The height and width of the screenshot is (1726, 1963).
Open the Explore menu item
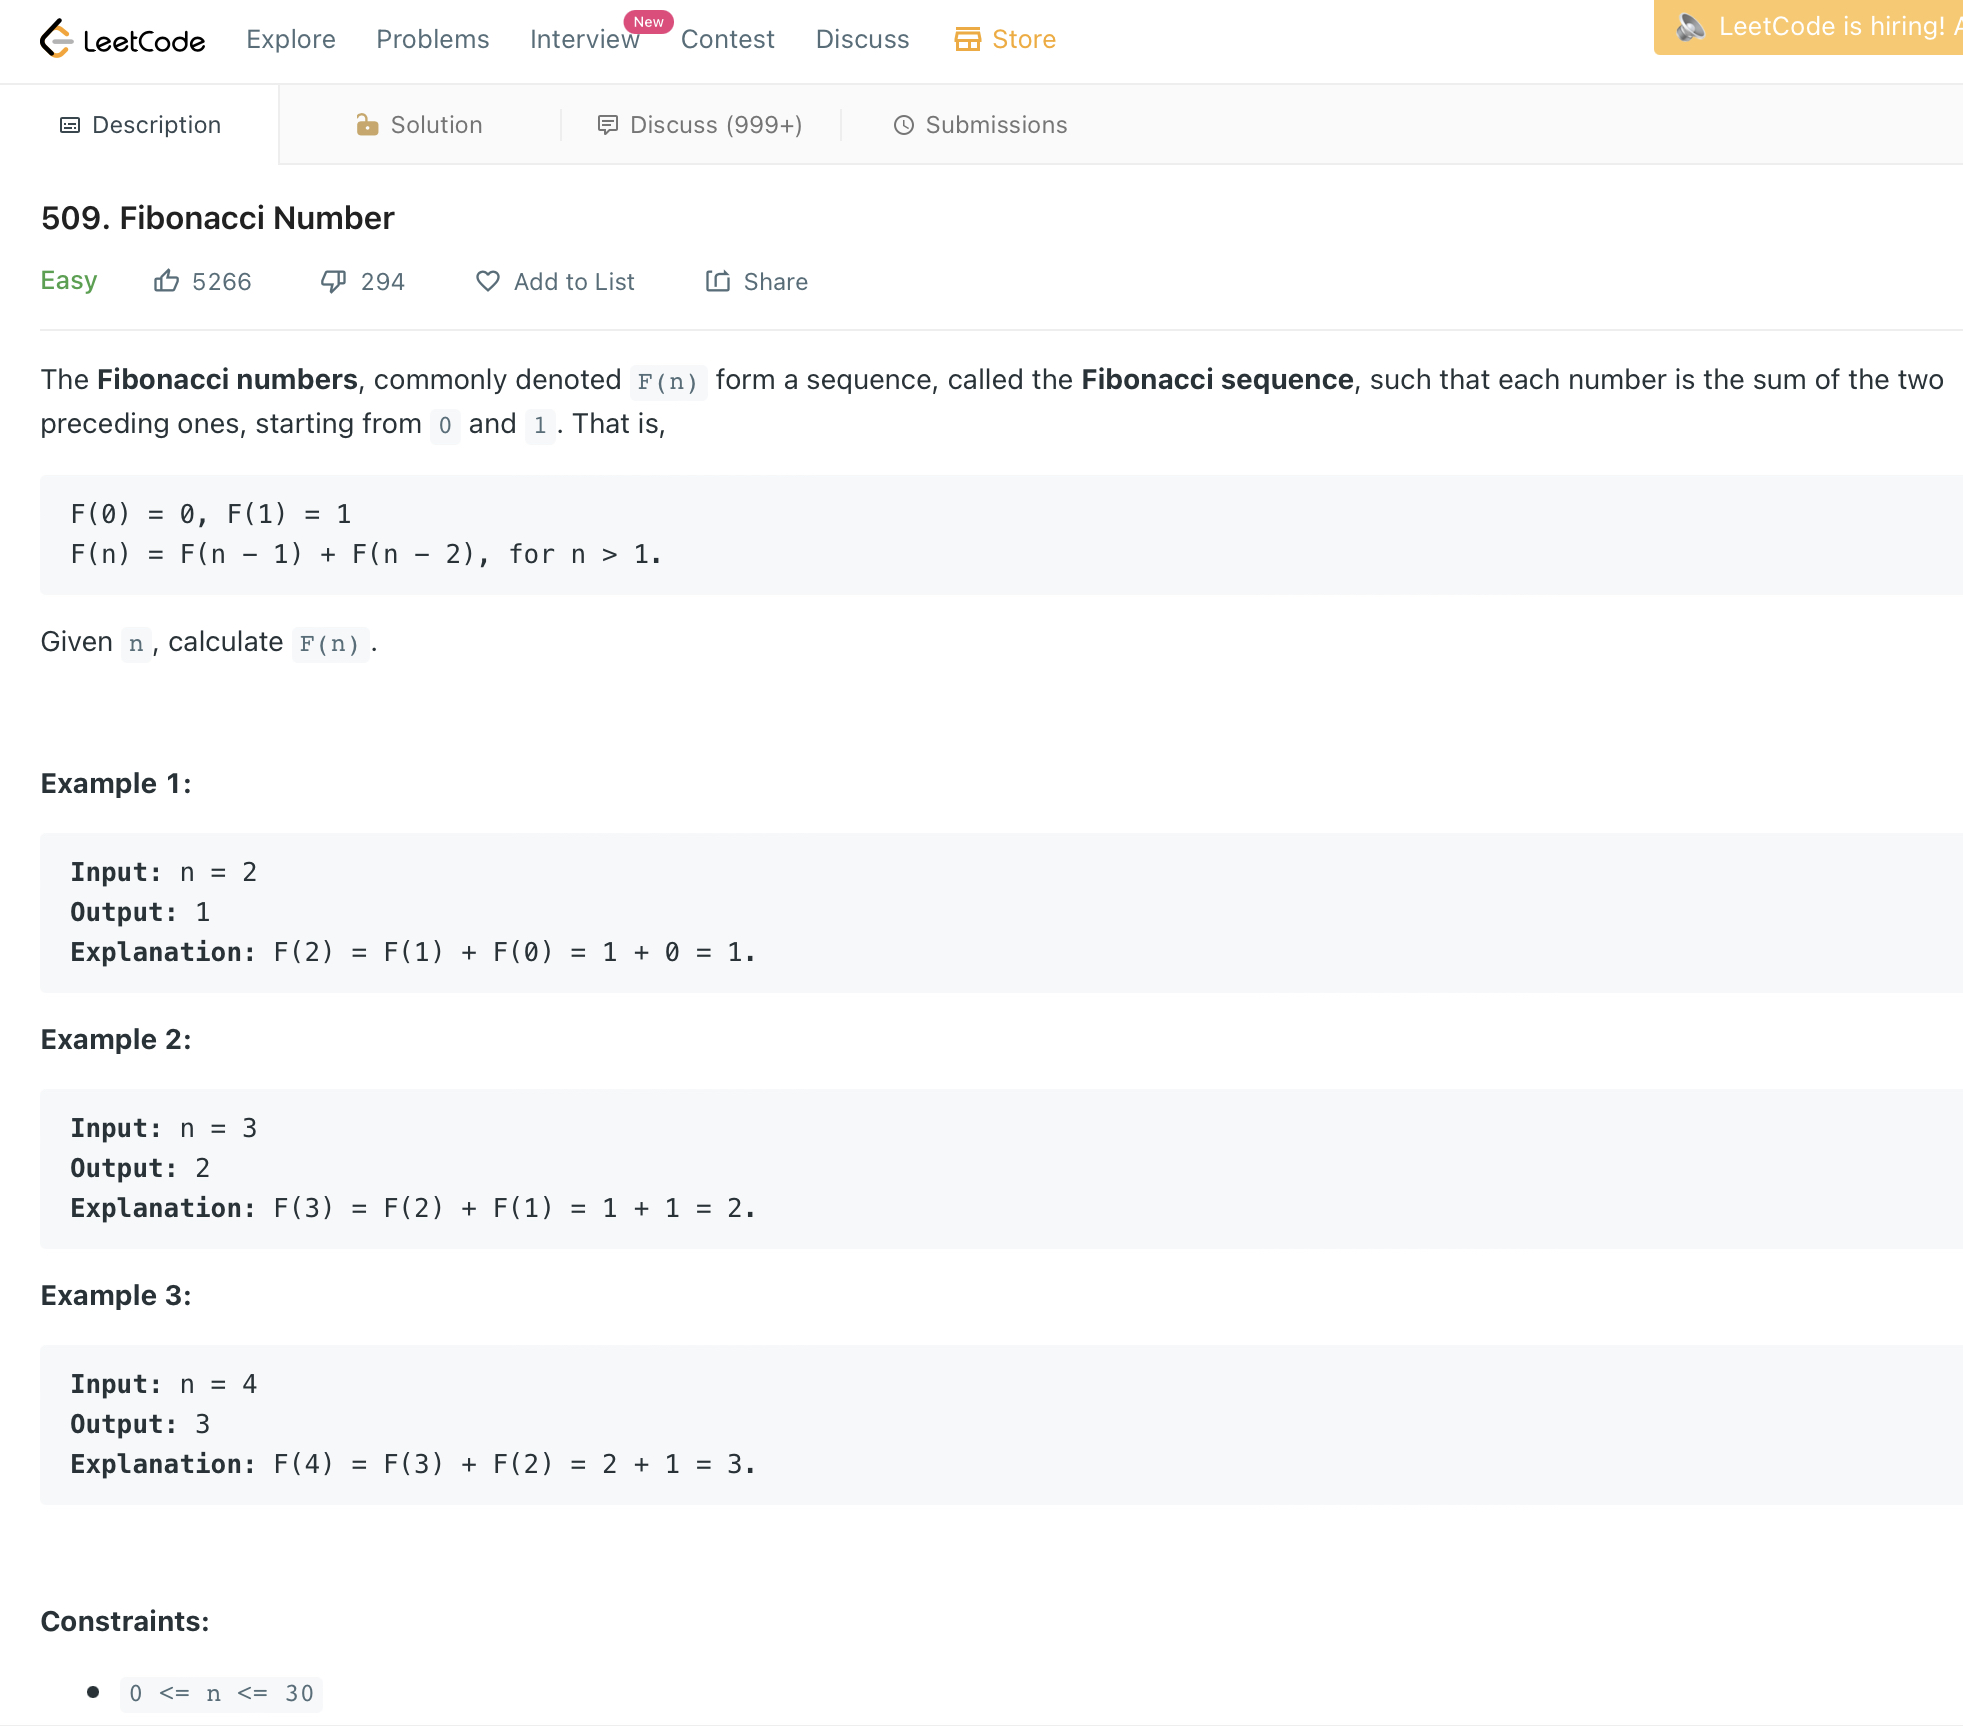pos(290,39)
